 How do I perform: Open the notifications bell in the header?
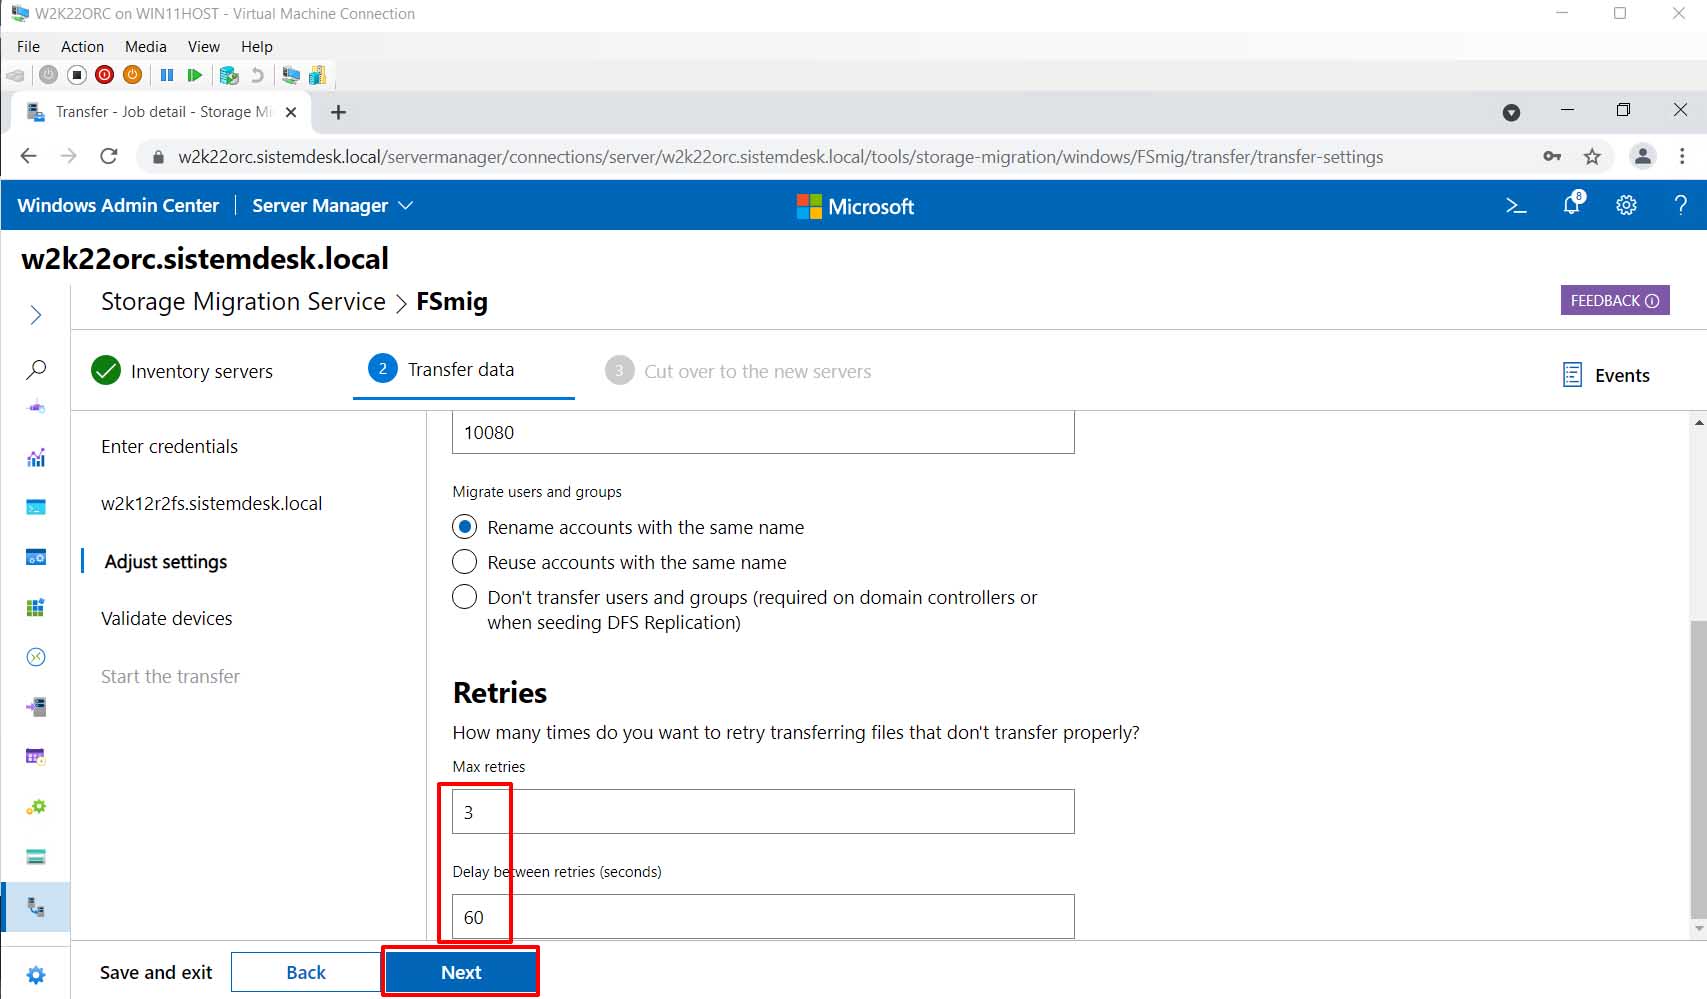click(x=1572, y=204)
